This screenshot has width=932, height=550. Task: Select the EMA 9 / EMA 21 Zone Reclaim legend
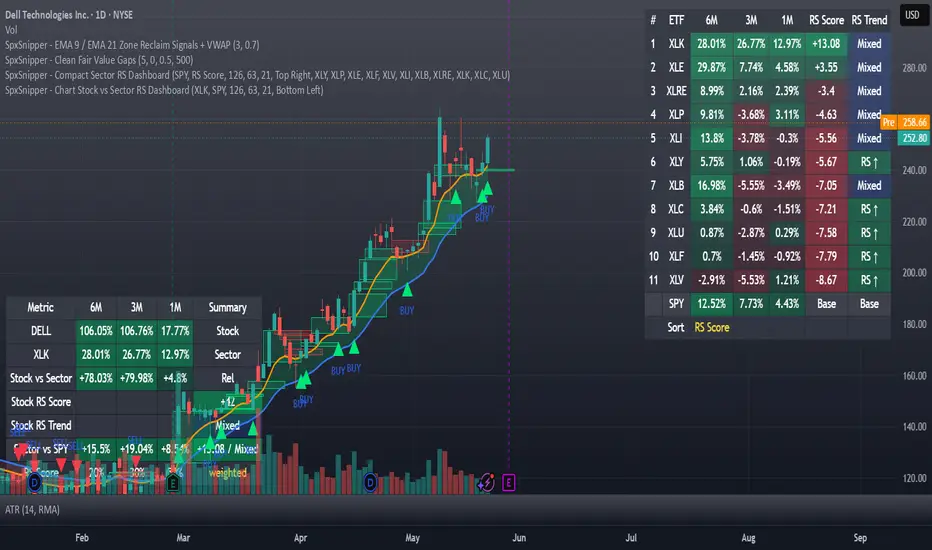pos(132,45)
